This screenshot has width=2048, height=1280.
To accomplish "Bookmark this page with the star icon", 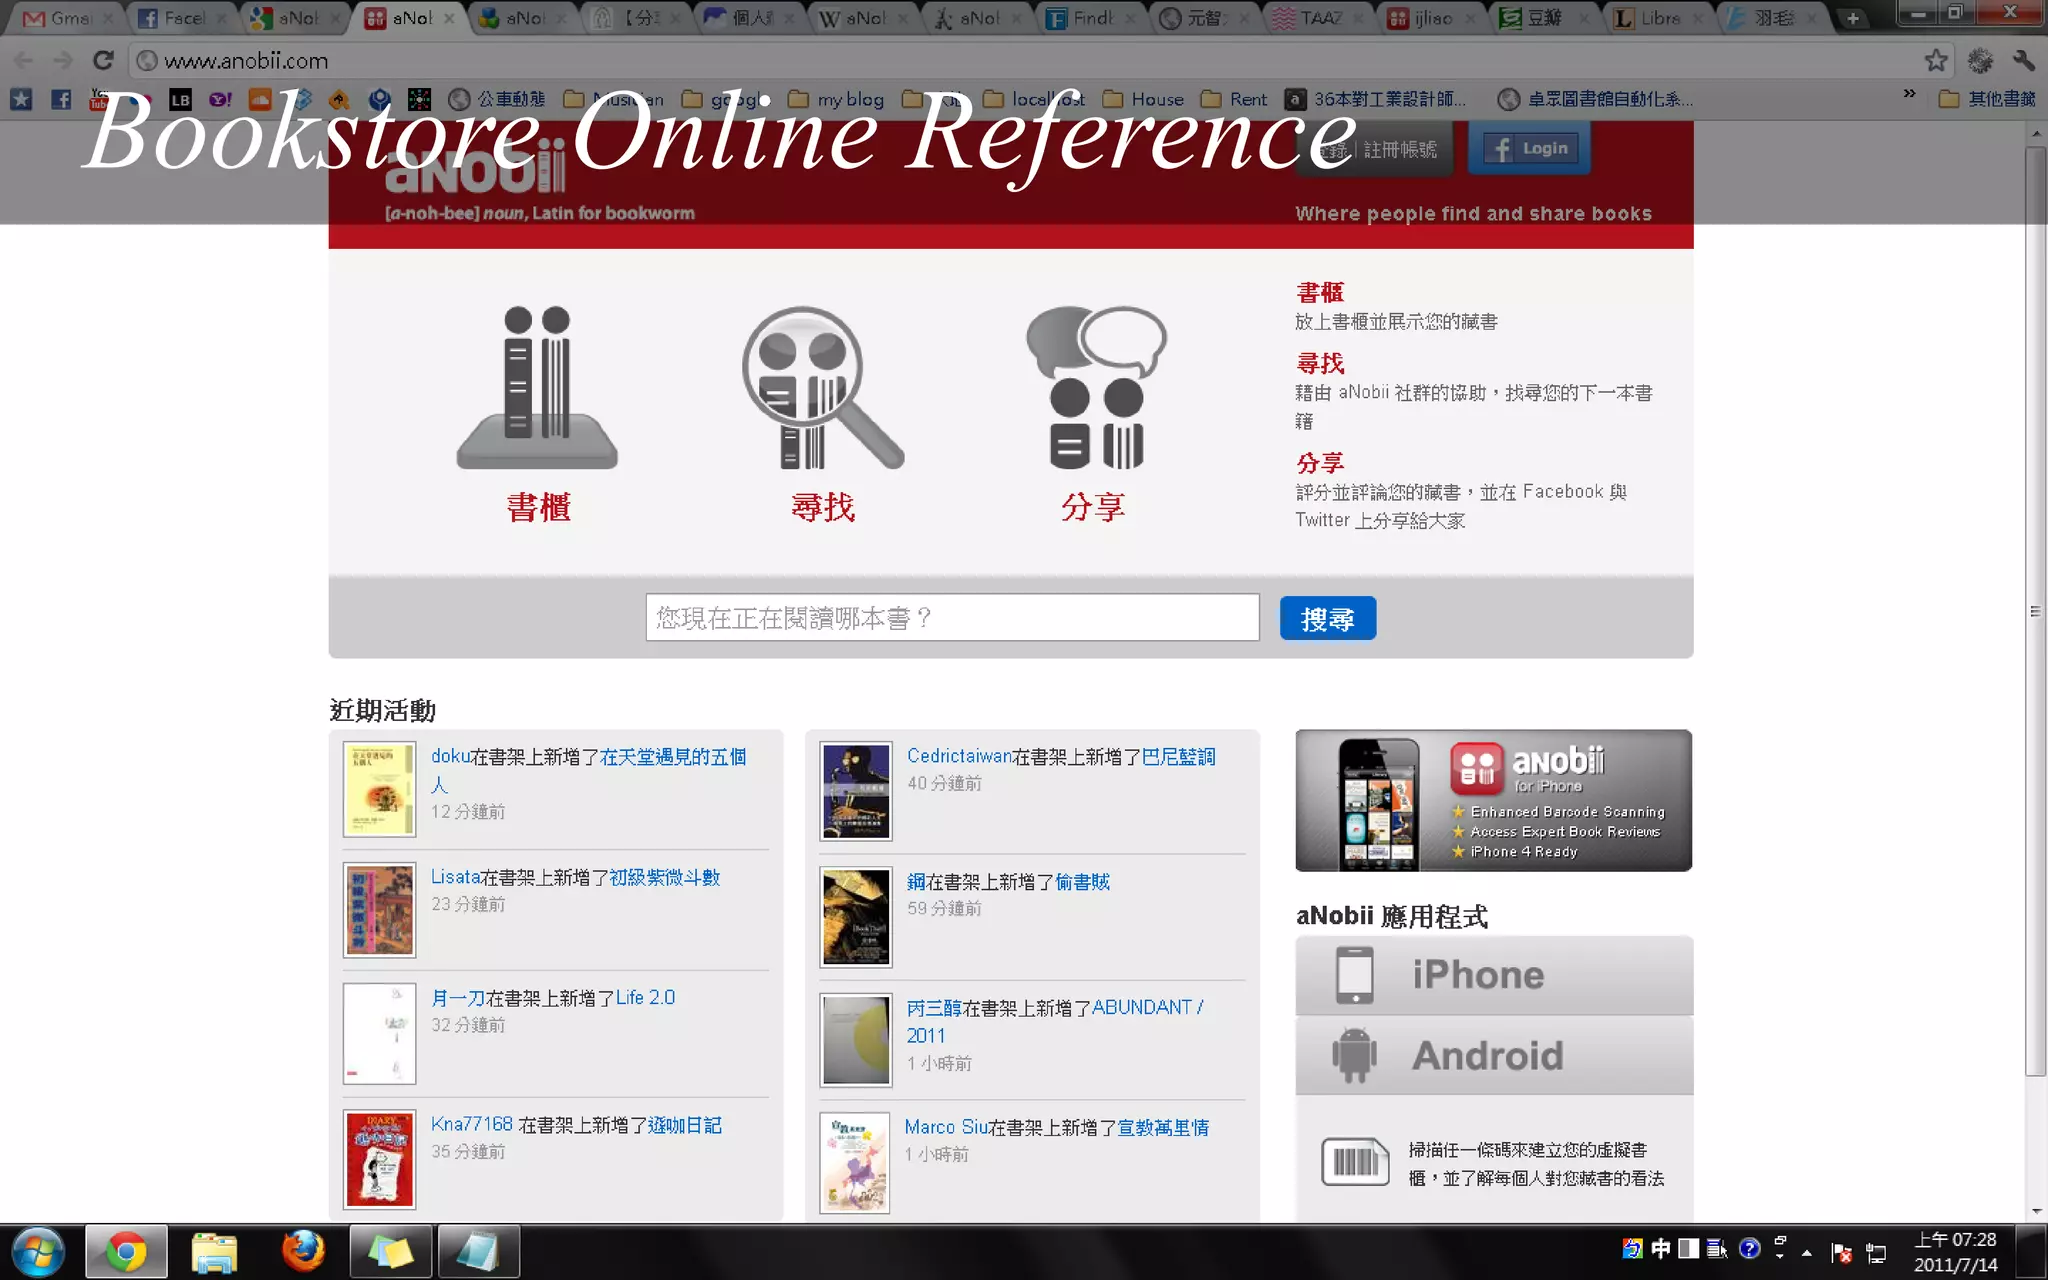I will [1936, 60].
